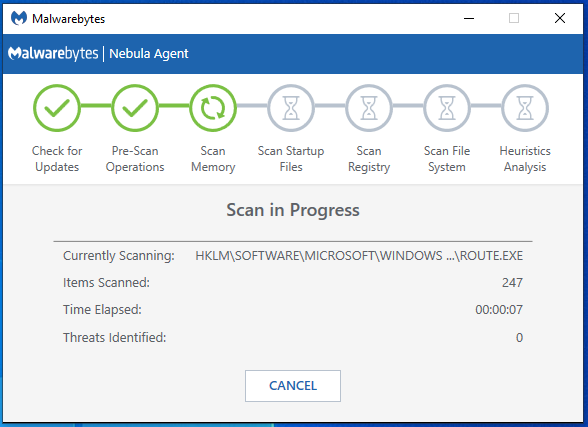Click the HKLM\SOFTWARE registry path being scanned
The height and width of the screenshot is (427, 588).
[359, 256]
